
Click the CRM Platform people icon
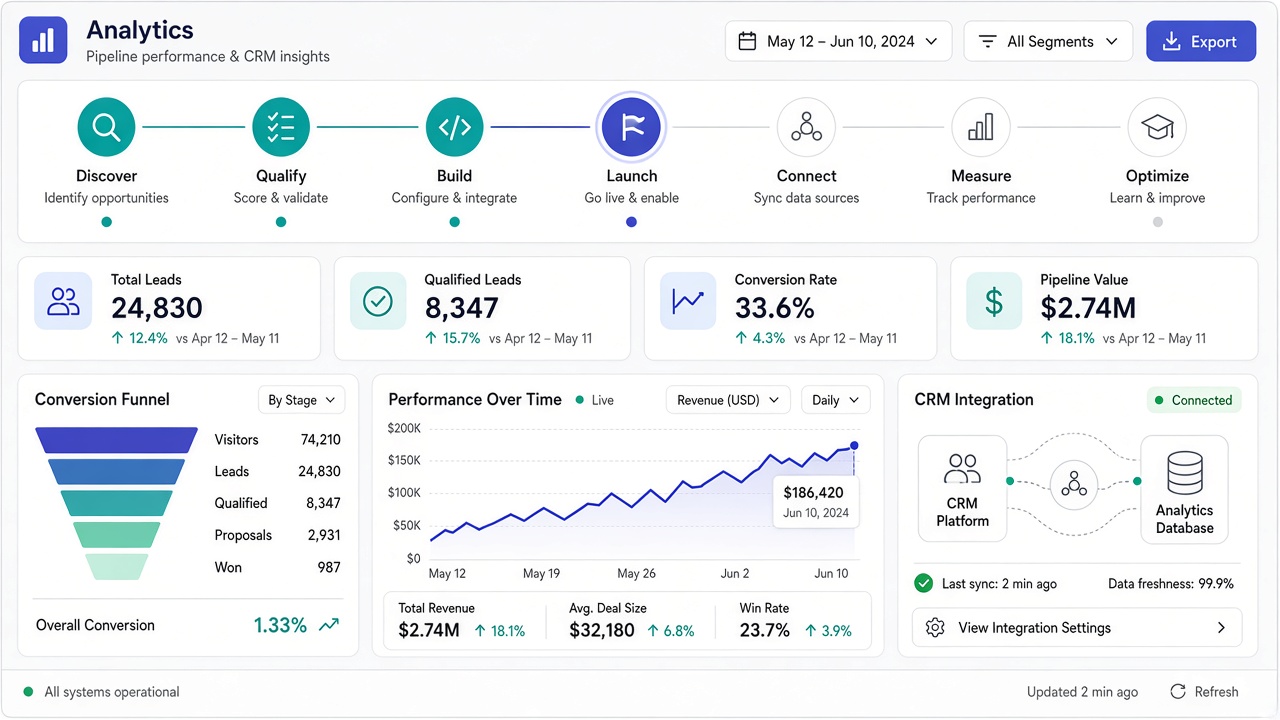[963, 468]
